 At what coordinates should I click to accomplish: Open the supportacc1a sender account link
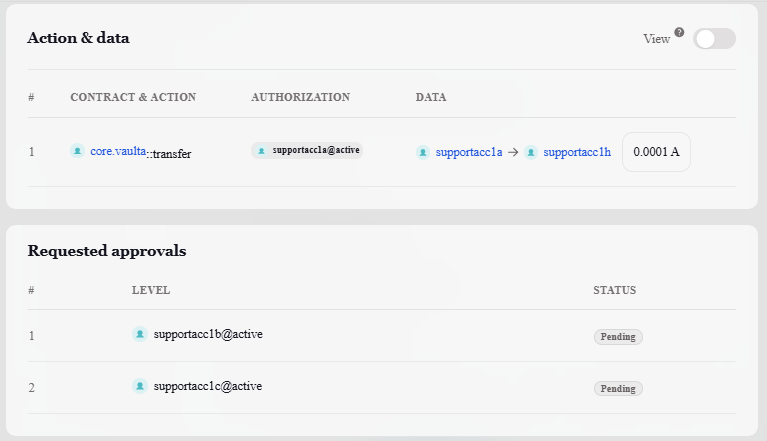pyautogui.click(x=469, y=152)
